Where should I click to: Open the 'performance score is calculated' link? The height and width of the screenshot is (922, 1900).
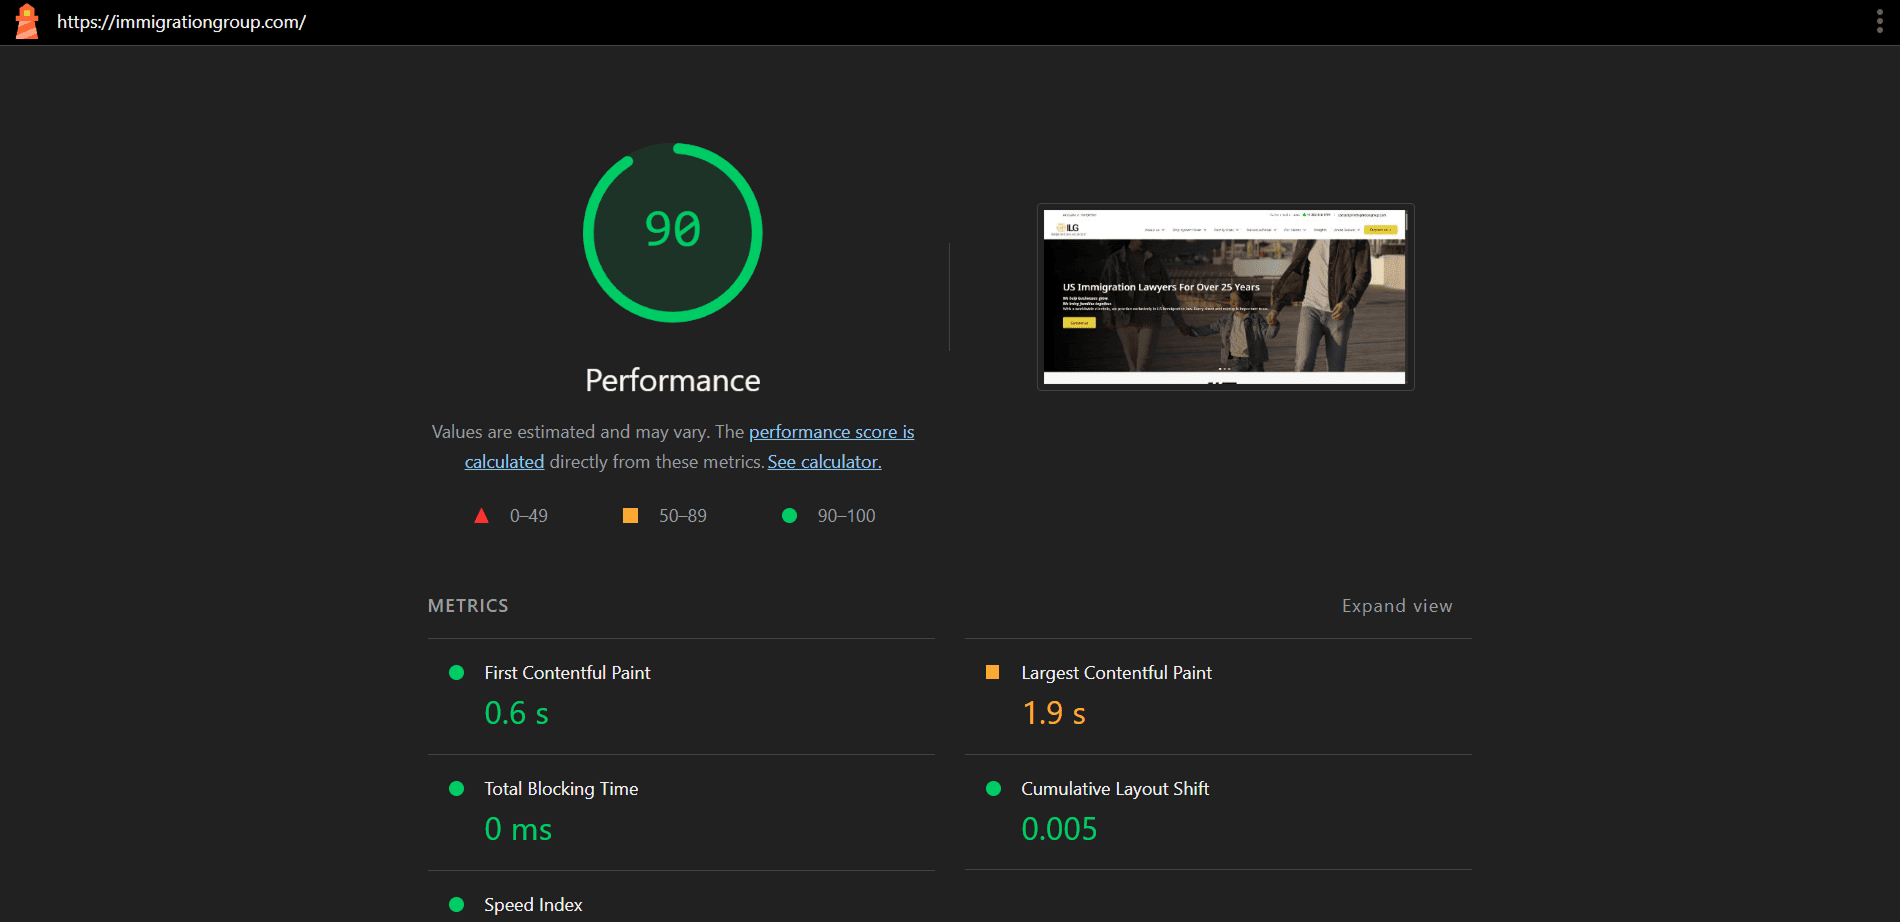(x=831, y=432)
